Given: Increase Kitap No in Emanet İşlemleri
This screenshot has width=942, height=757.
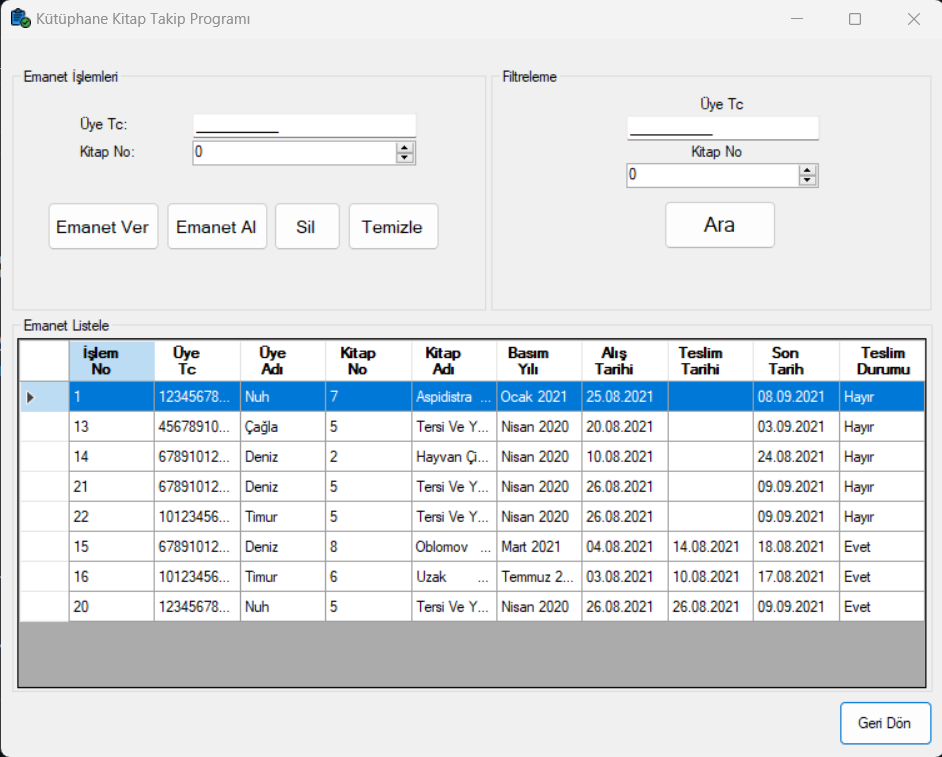Looking at the screenshot, I should [405, 147].
